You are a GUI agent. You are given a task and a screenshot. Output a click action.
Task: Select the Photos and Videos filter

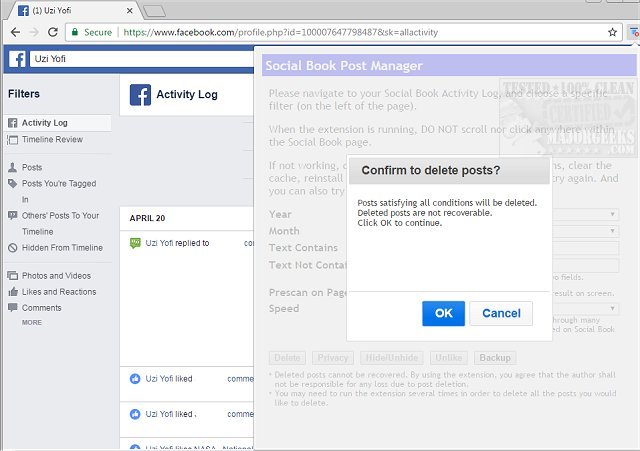point(56,276)
